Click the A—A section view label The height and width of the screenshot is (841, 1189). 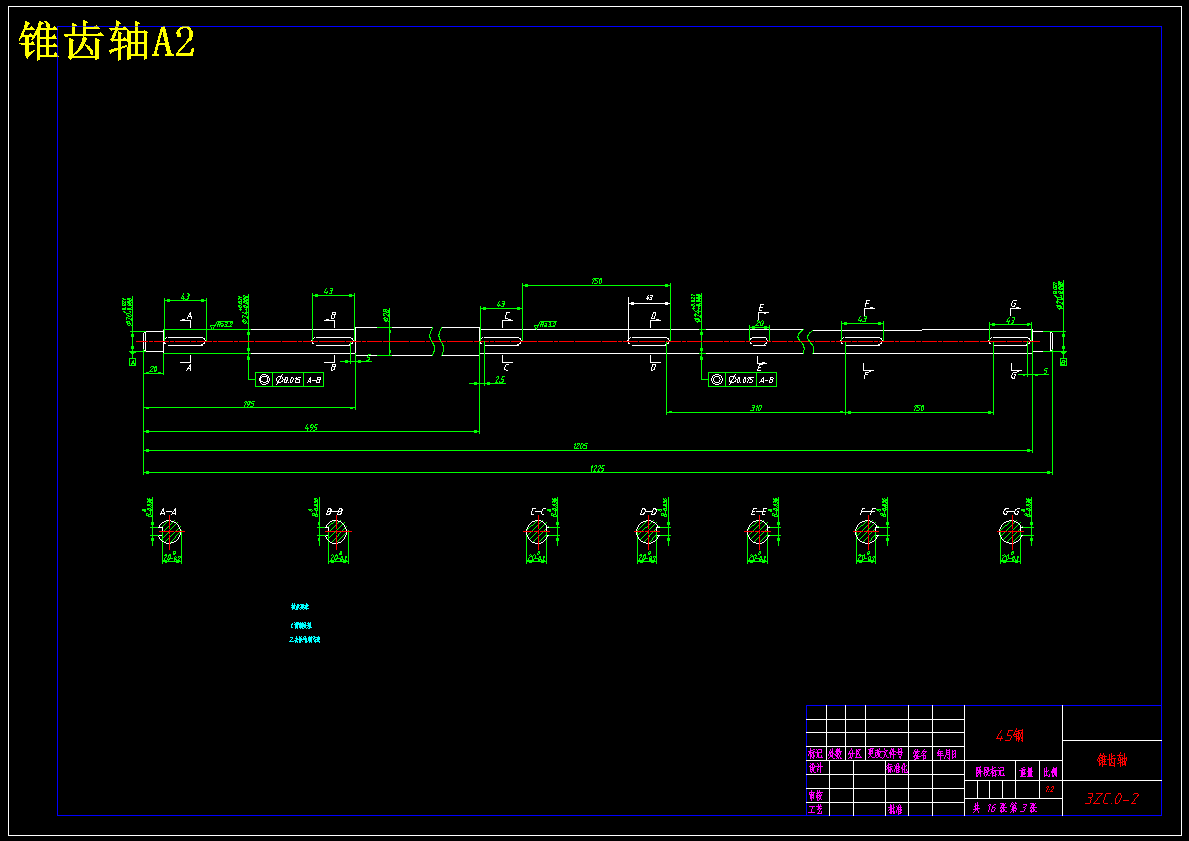[x=169, y=512]
